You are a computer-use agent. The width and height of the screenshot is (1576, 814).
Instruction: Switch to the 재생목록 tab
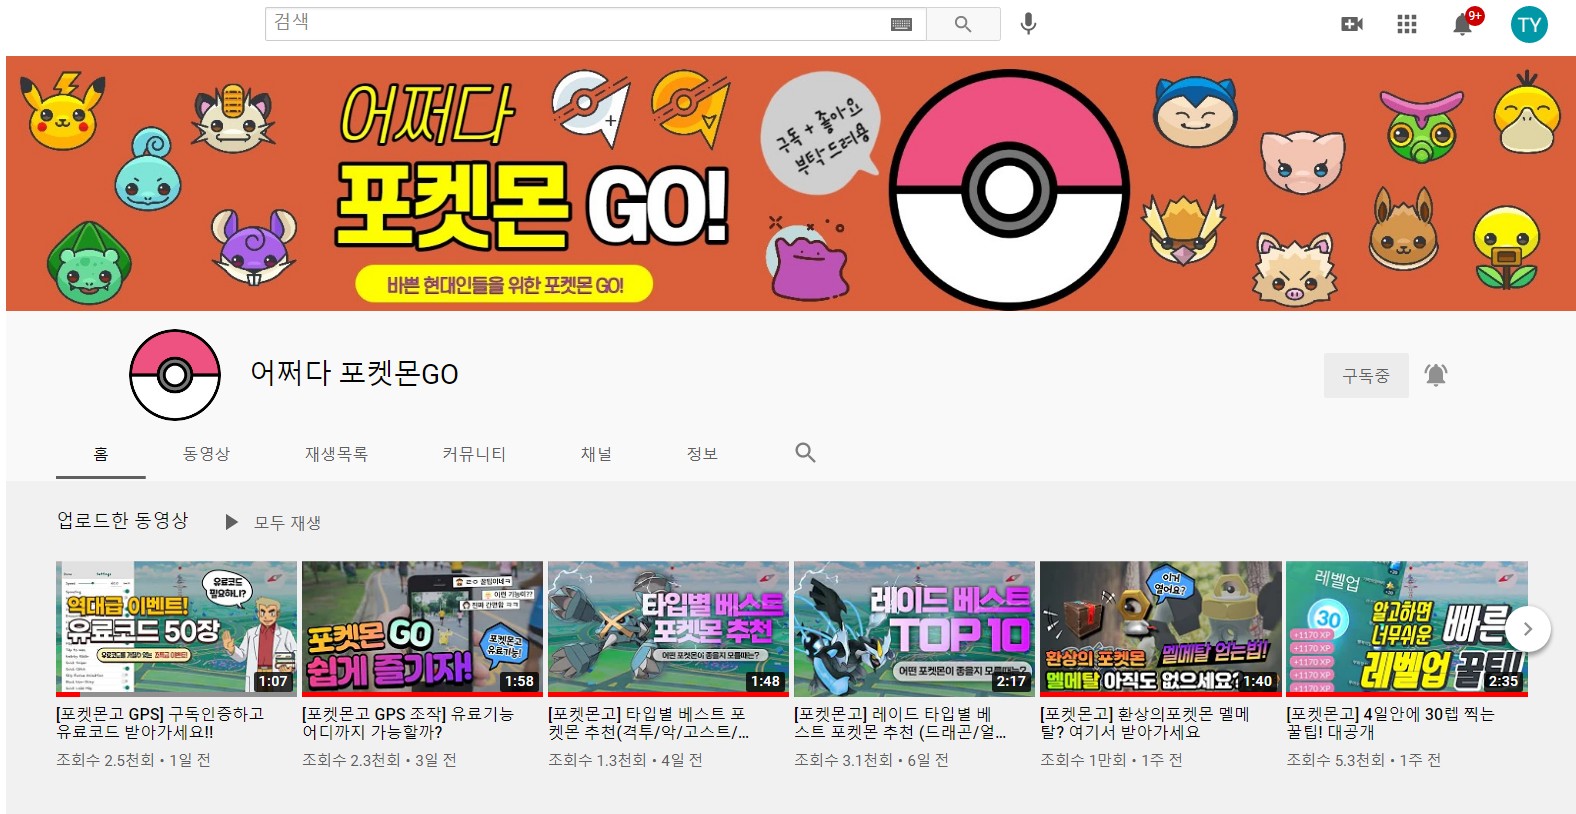[x=336, y=454]
